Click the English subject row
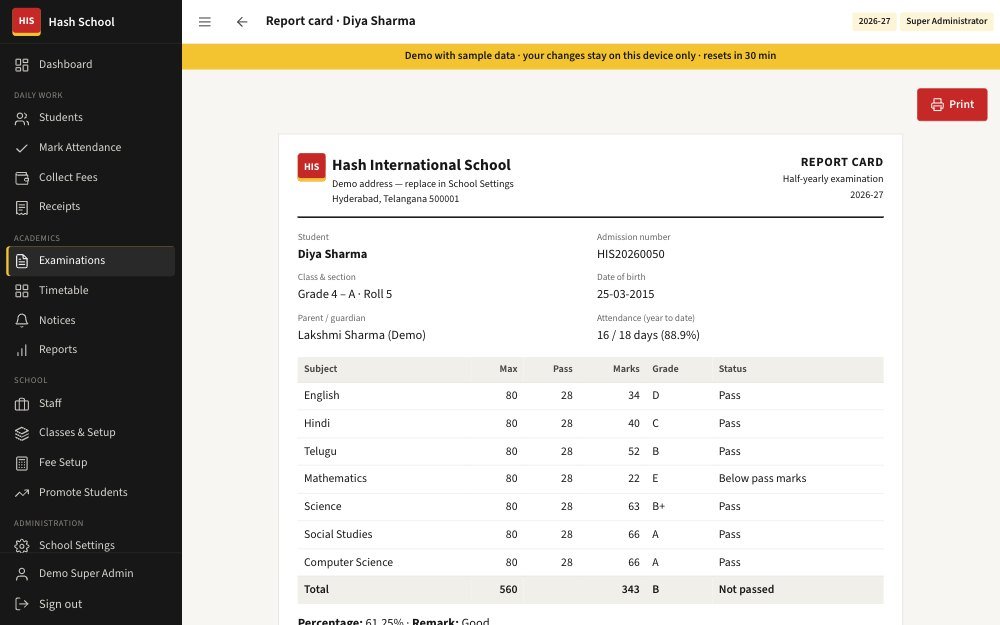 (x=590, y=395)
